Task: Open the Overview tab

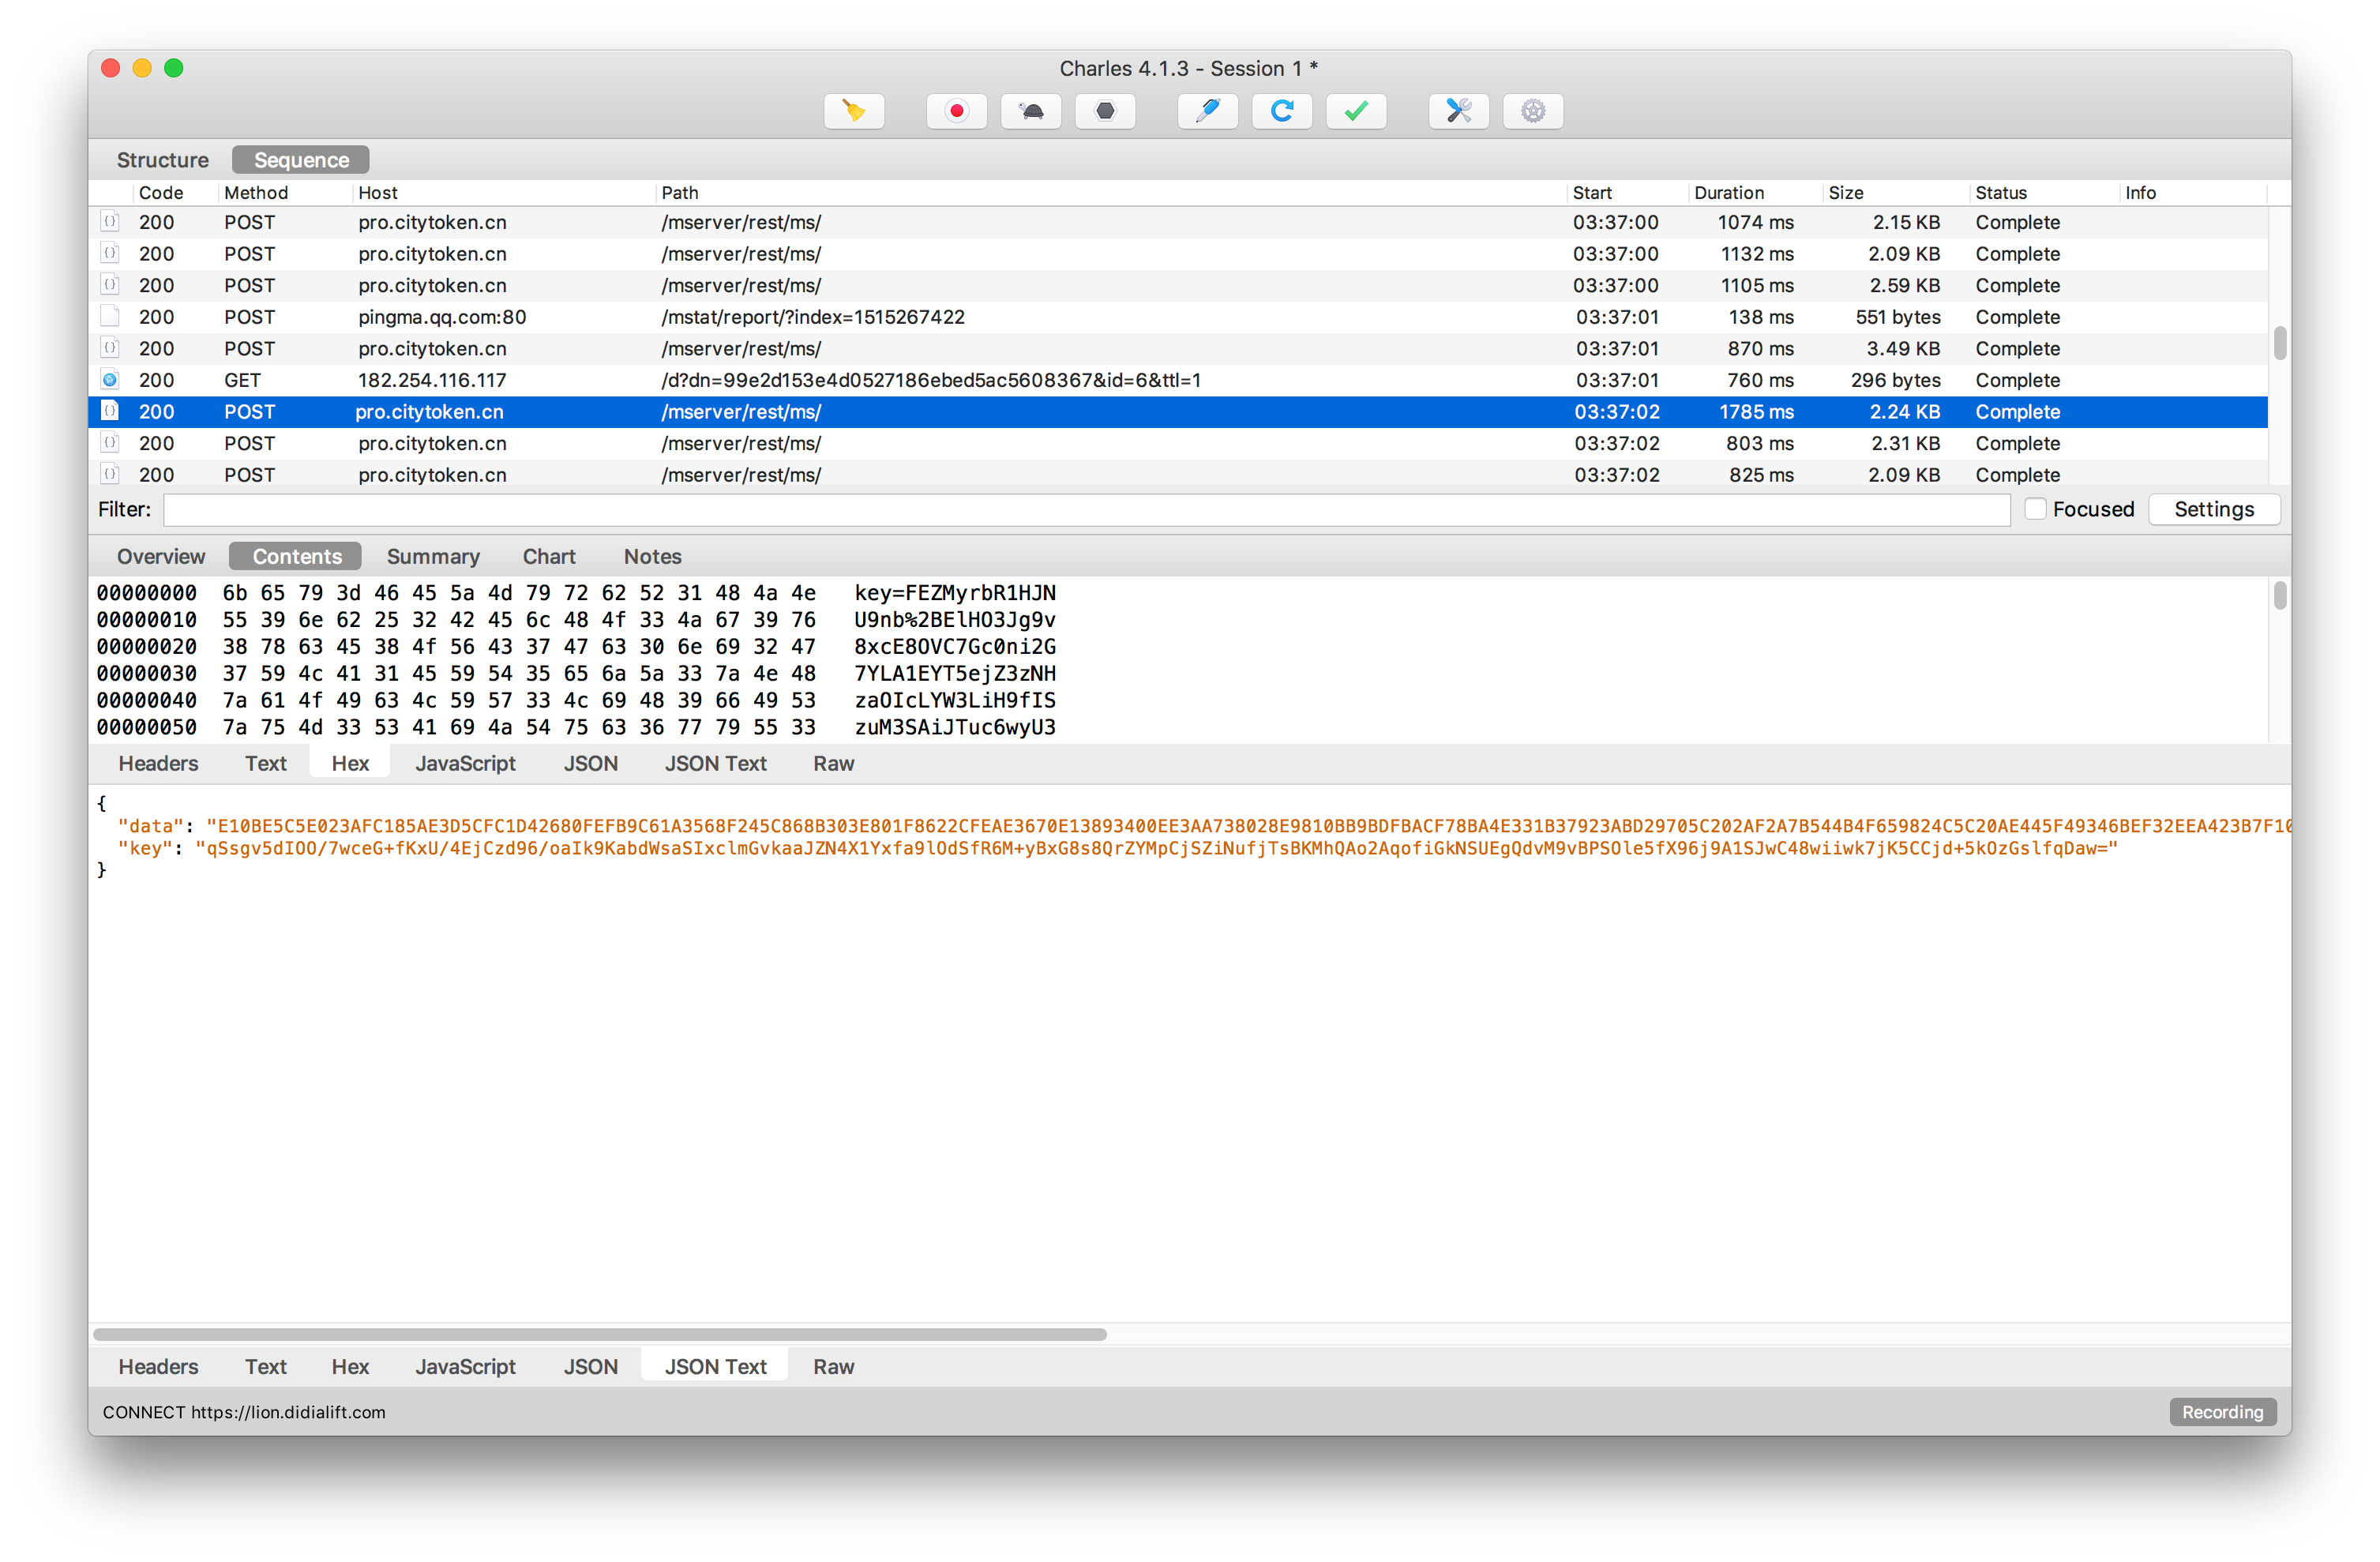Action: tap(161, 556)
